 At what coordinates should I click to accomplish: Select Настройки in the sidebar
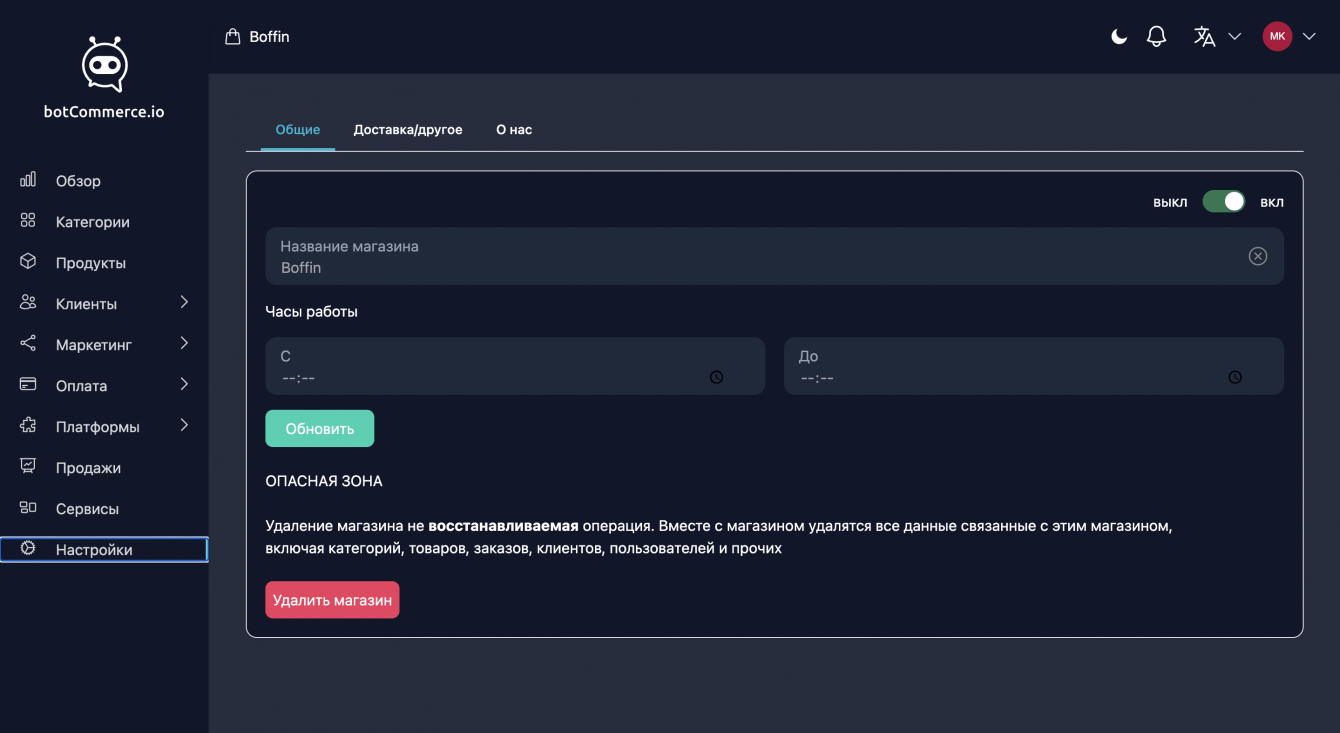pos(104,550)
